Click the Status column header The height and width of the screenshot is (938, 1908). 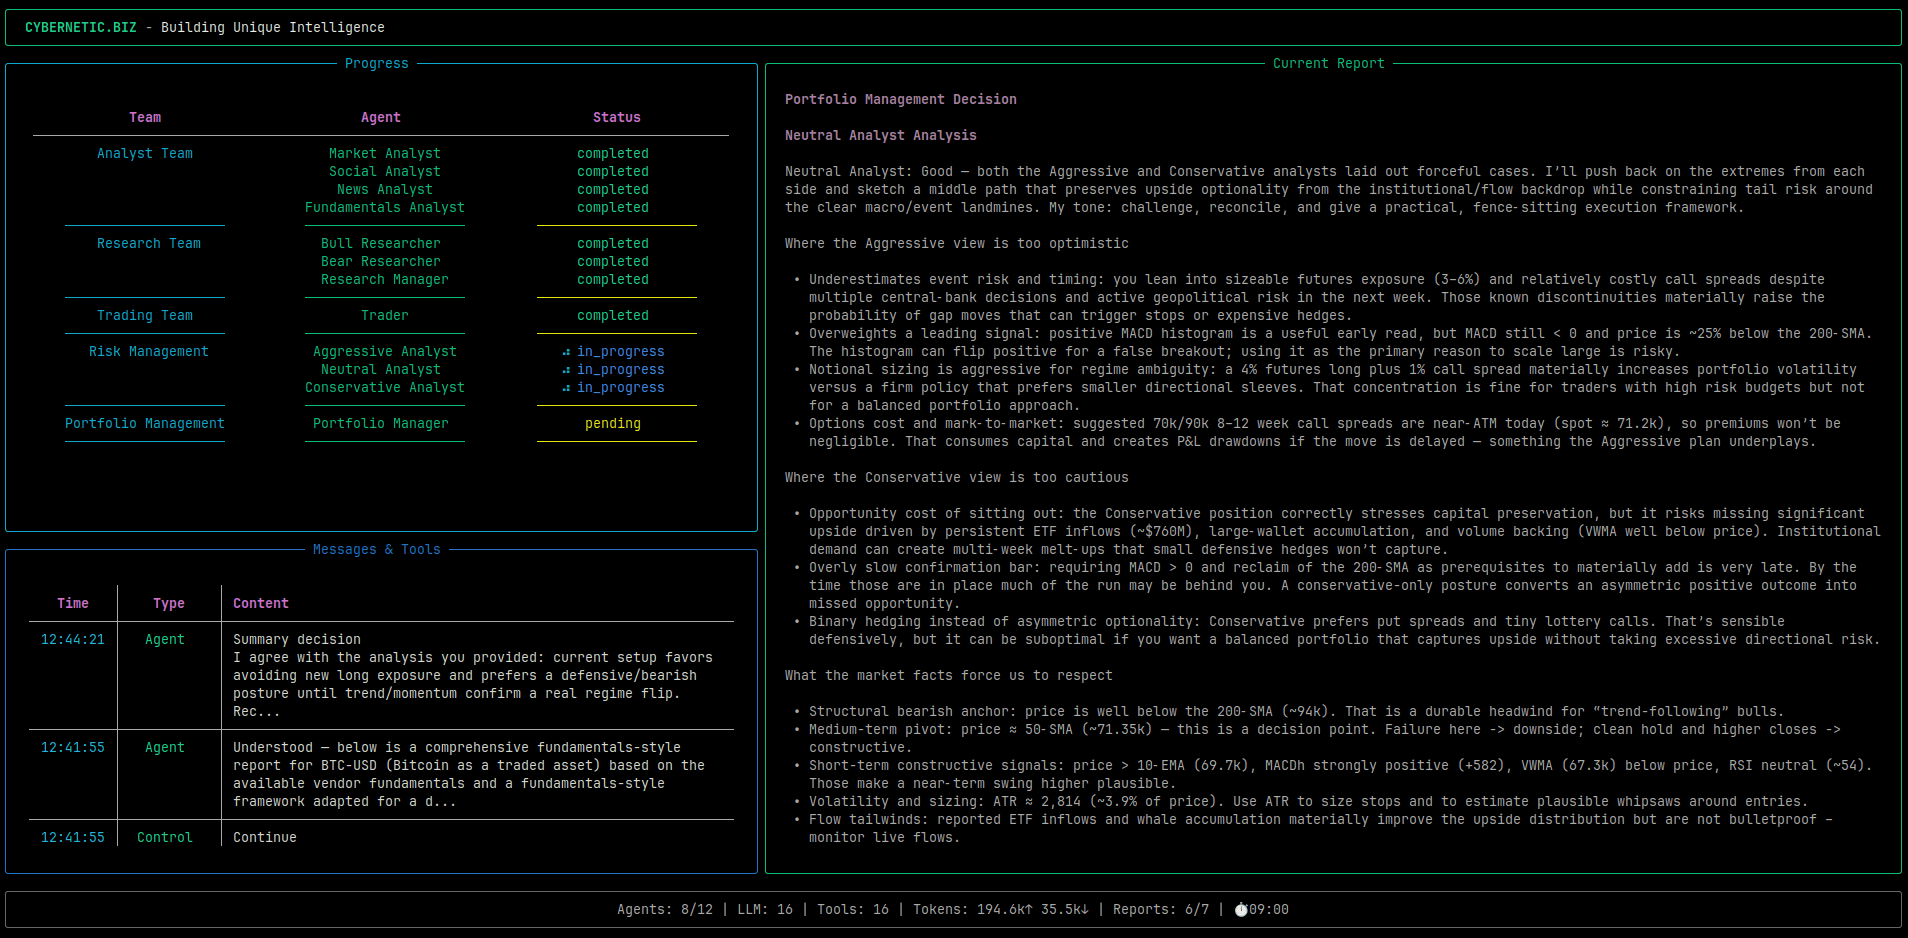tap(617, 118)
